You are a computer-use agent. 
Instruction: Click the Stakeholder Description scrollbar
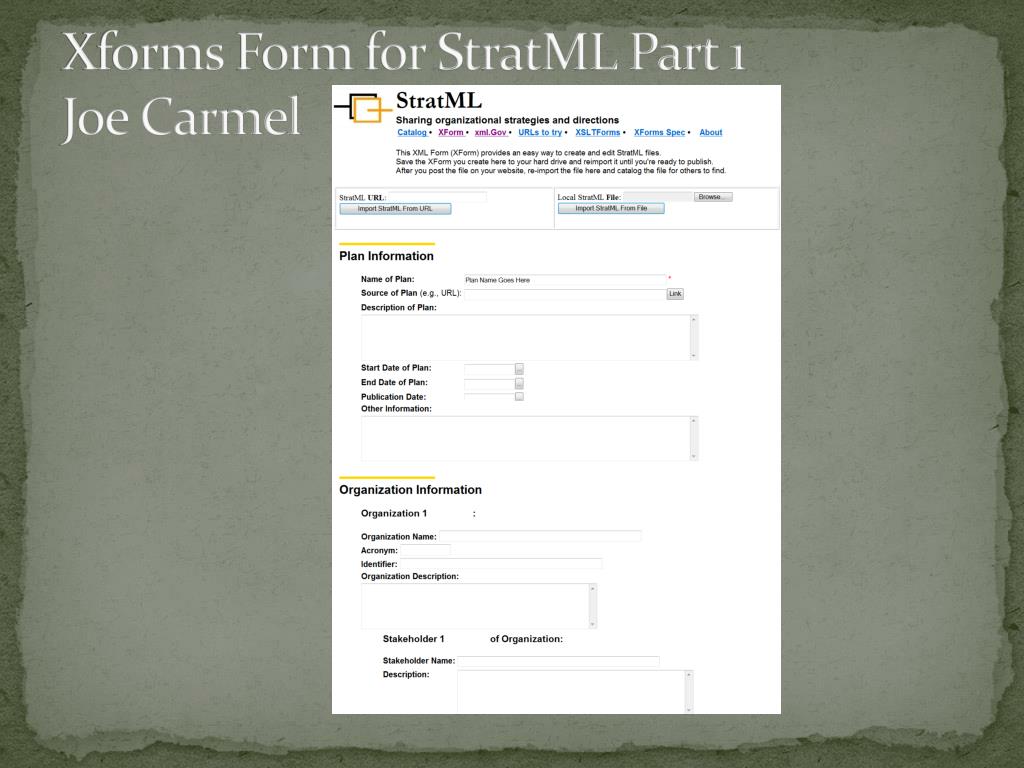pos(689,692)
